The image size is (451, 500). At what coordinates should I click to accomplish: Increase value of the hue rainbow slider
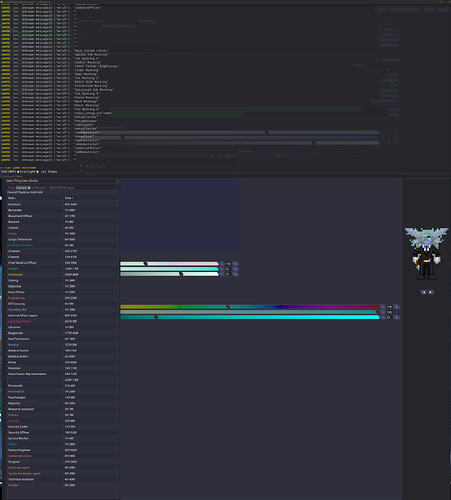pyautogui.click(x=397, y=307)
